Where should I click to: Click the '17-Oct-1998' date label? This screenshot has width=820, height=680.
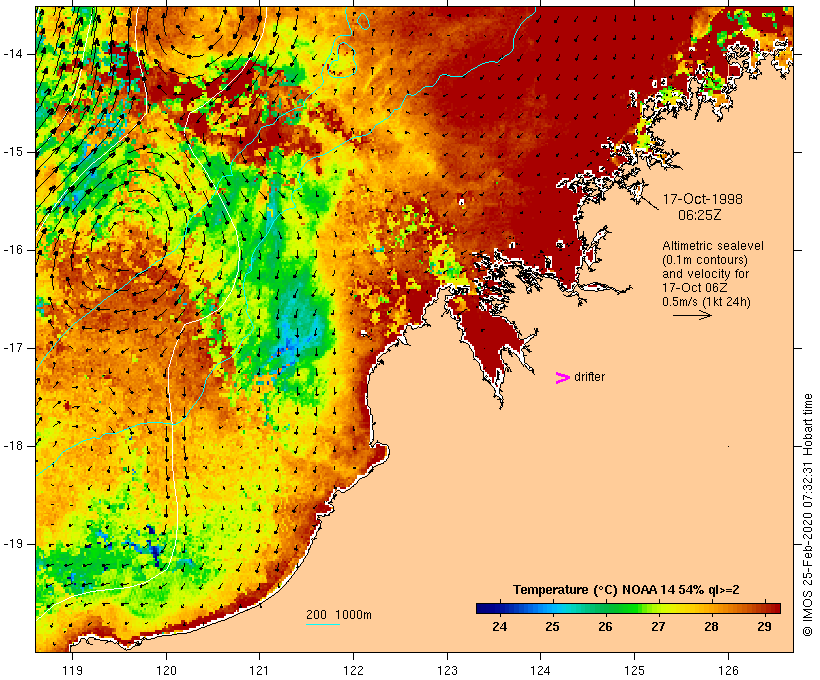pos(702,199)
